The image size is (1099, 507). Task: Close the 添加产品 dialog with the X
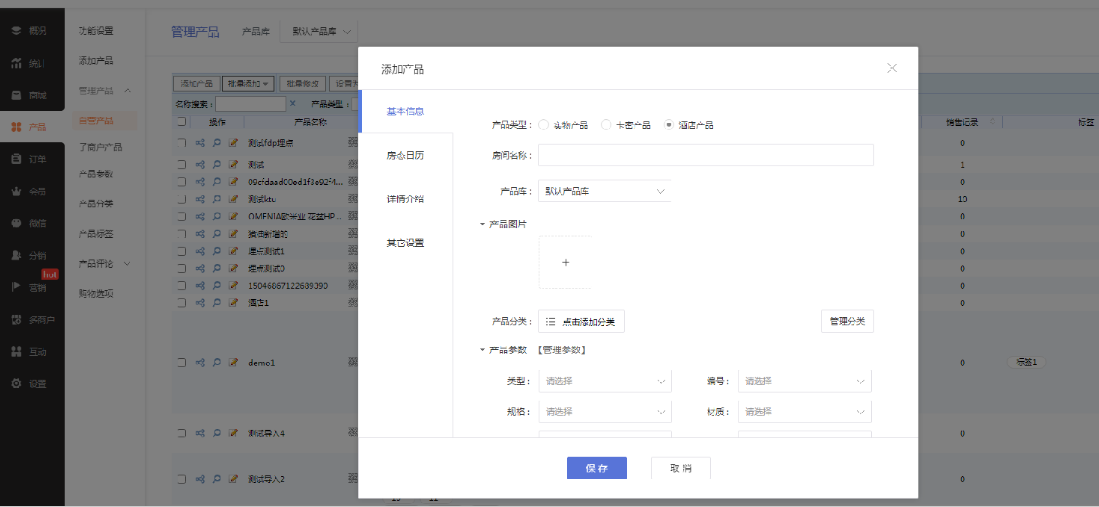click(x=892, y=68)
